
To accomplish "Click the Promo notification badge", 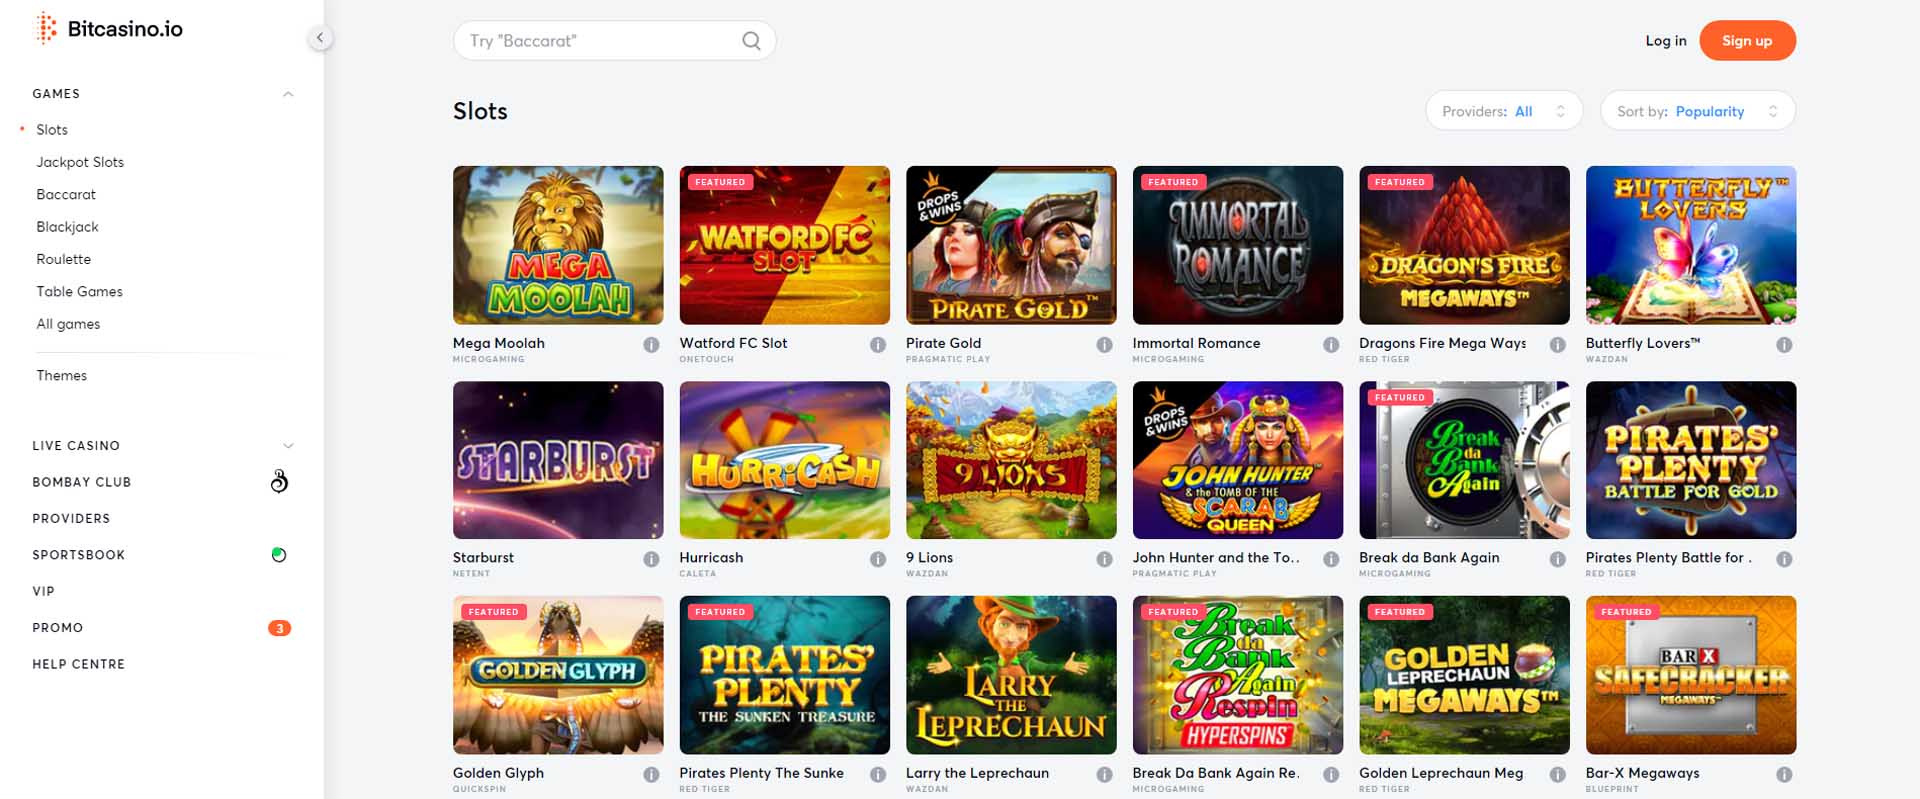I will click(279, 628).
